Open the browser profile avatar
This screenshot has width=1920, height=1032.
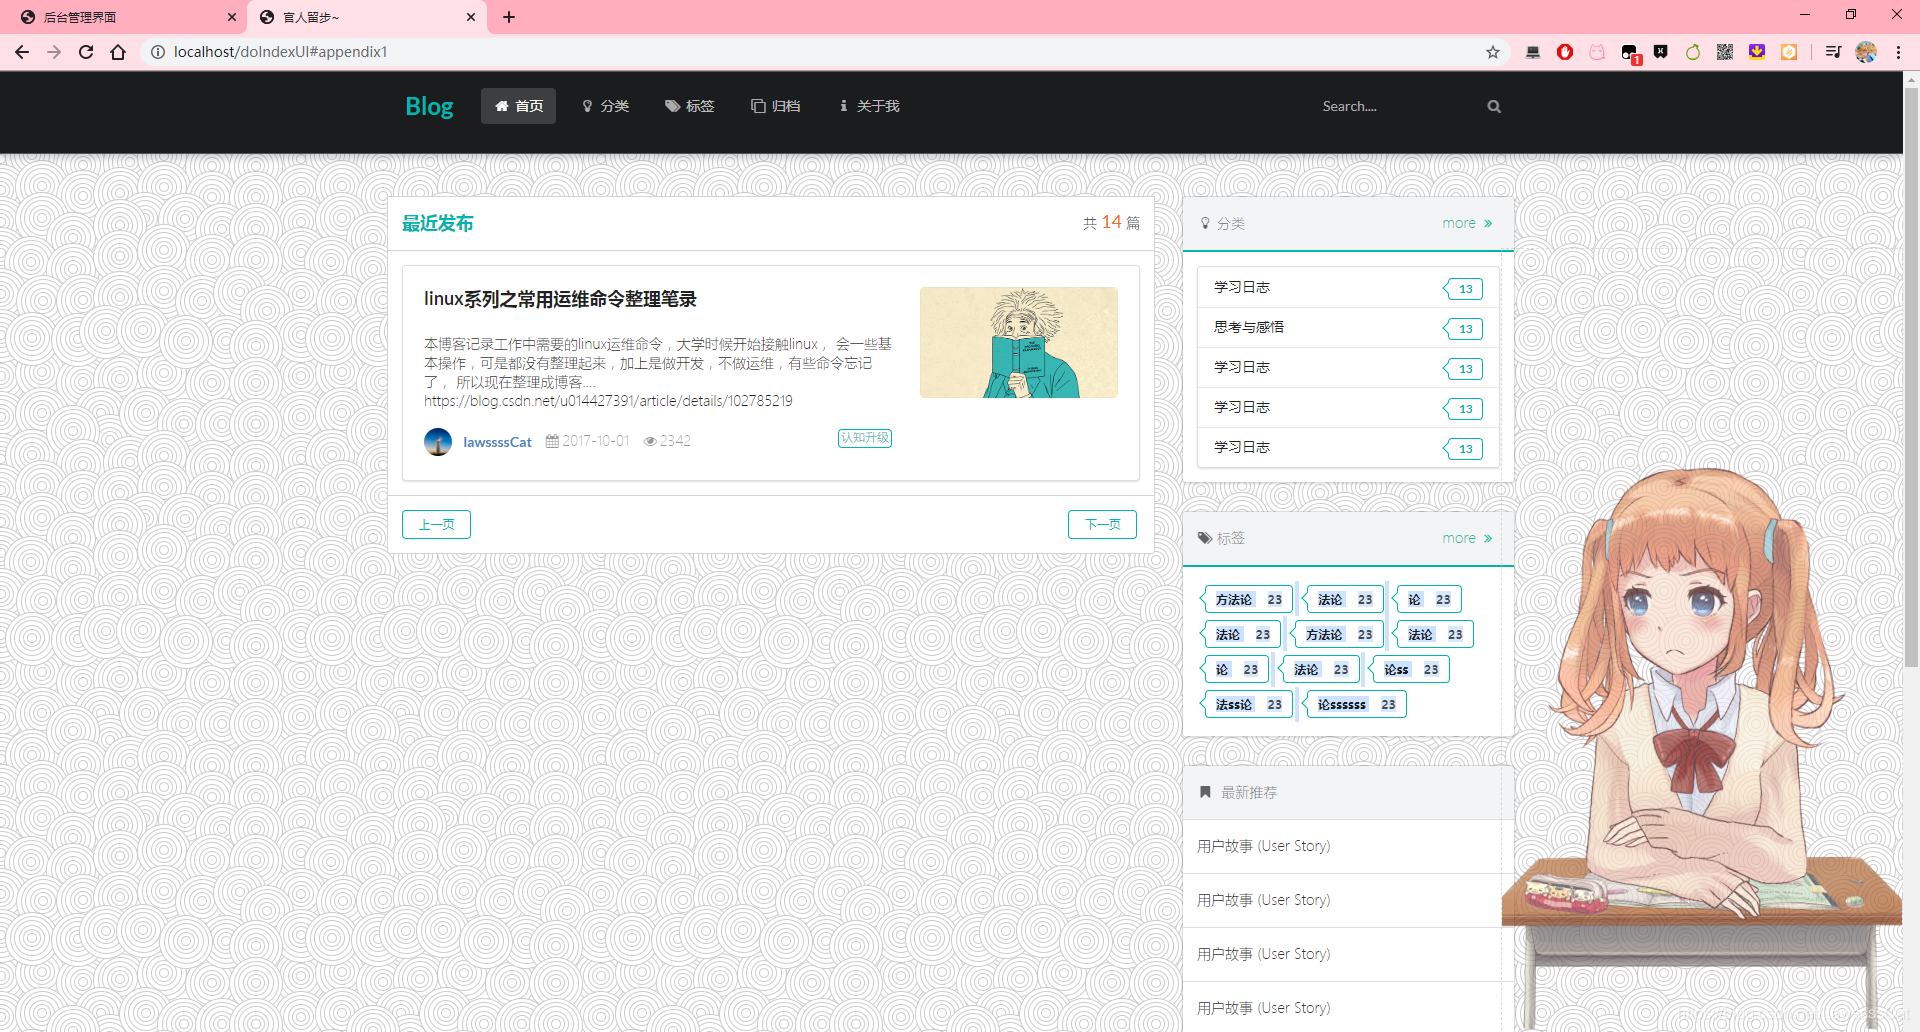1866,52
